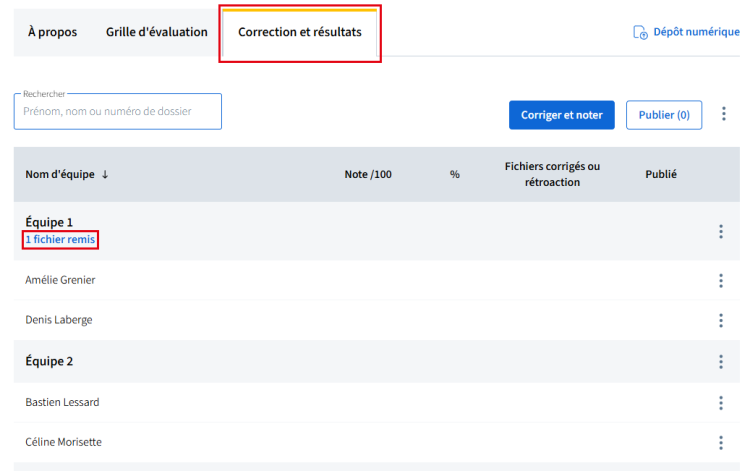Select the Amélie Grenier row name
This screenshot has height=471, width=750.
60,280
